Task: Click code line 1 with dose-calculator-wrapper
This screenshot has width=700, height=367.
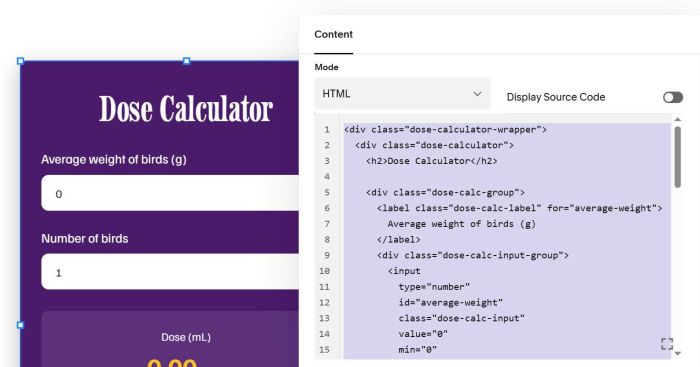Action: (445, 129)
